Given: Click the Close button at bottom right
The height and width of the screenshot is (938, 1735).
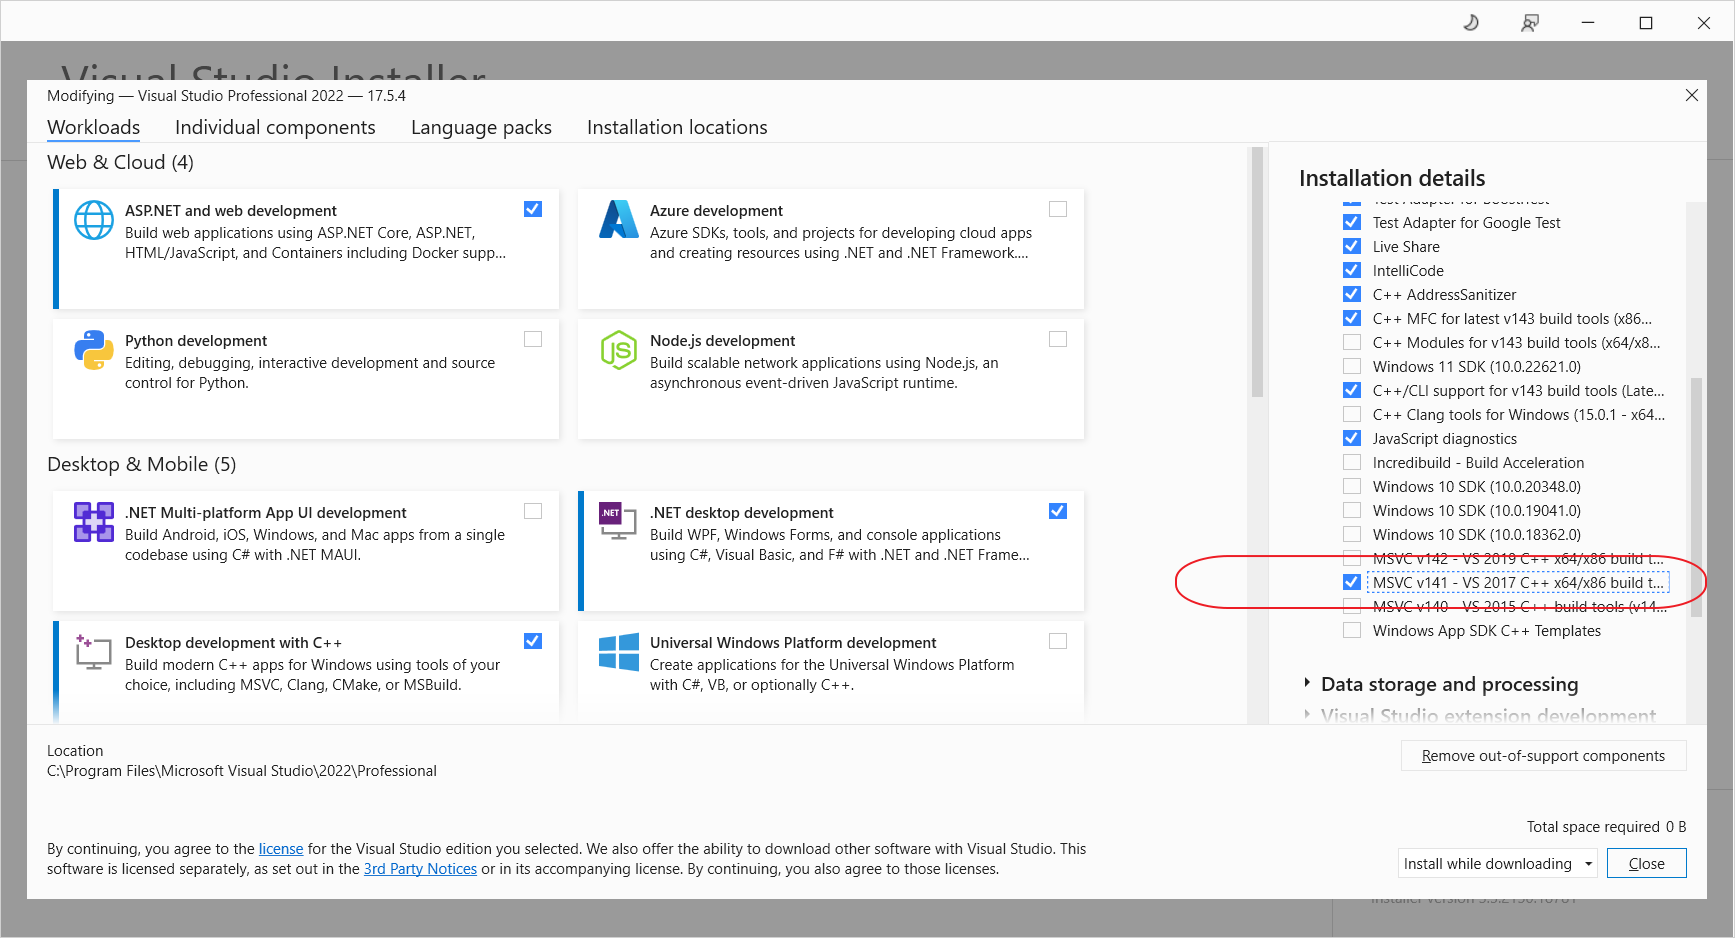Looking at the screenshot, I should (1646, 863).
